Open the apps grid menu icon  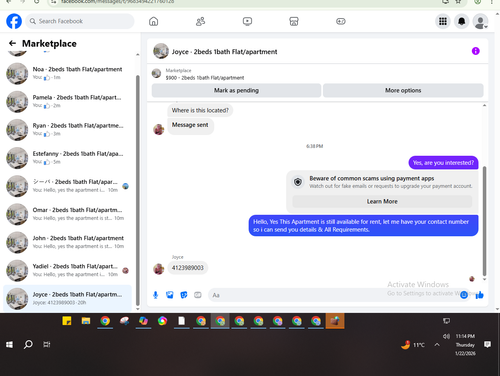[x=443, y=21]
